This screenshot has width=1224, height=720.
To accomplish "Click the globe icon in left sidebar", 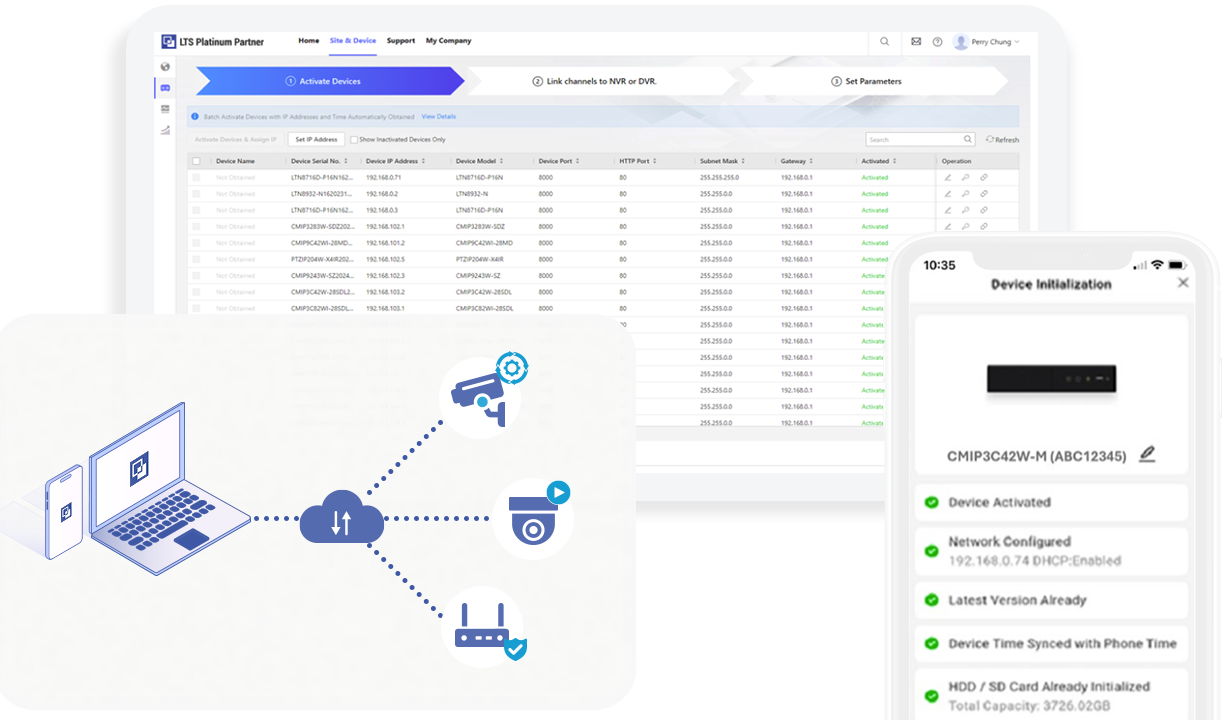I will click(165, 67).
